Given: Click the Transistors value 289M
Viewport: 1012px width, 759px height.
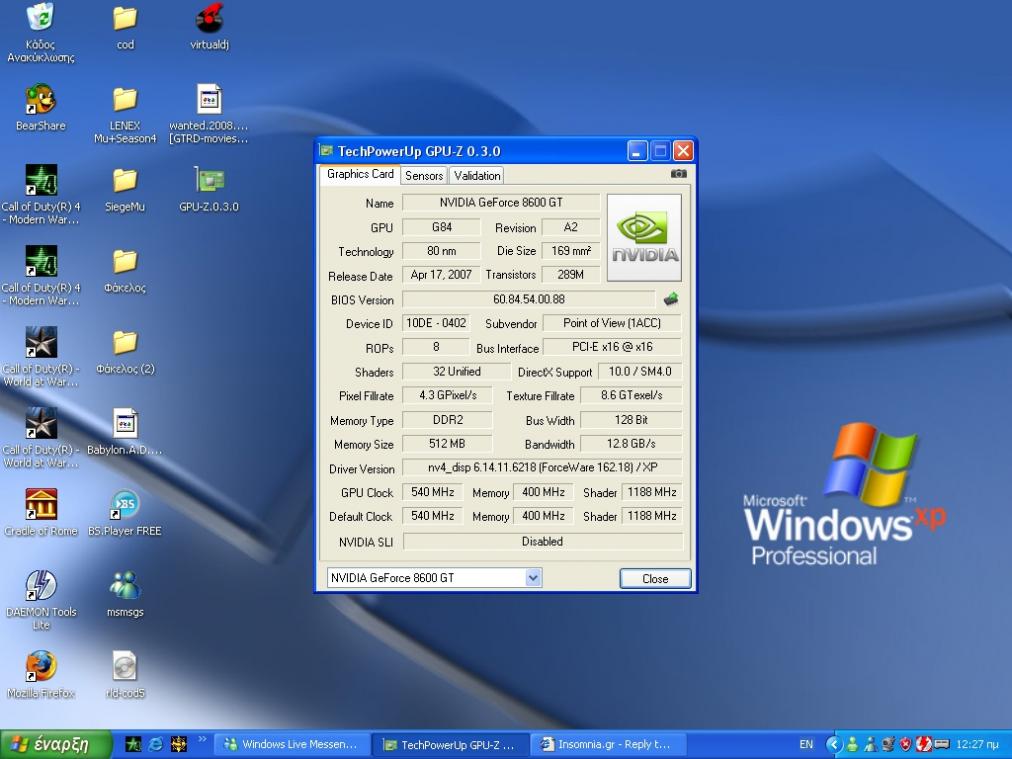Looking at the screenshot, I should (571, 275).
